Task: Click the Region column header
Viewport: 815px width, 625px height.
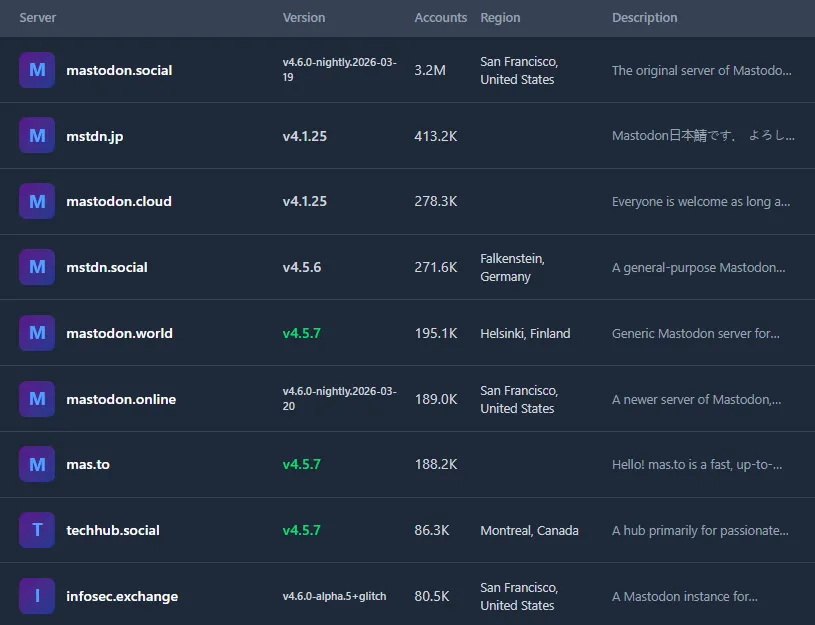Action: pos(500,18)
